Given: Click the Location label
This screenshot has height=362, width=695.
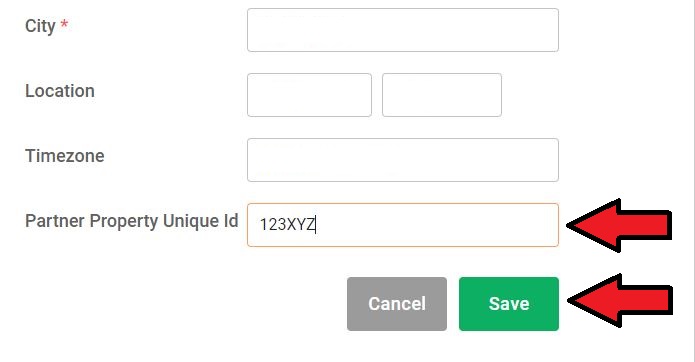Looking at the screenshot, I should (x=60, y=91).
